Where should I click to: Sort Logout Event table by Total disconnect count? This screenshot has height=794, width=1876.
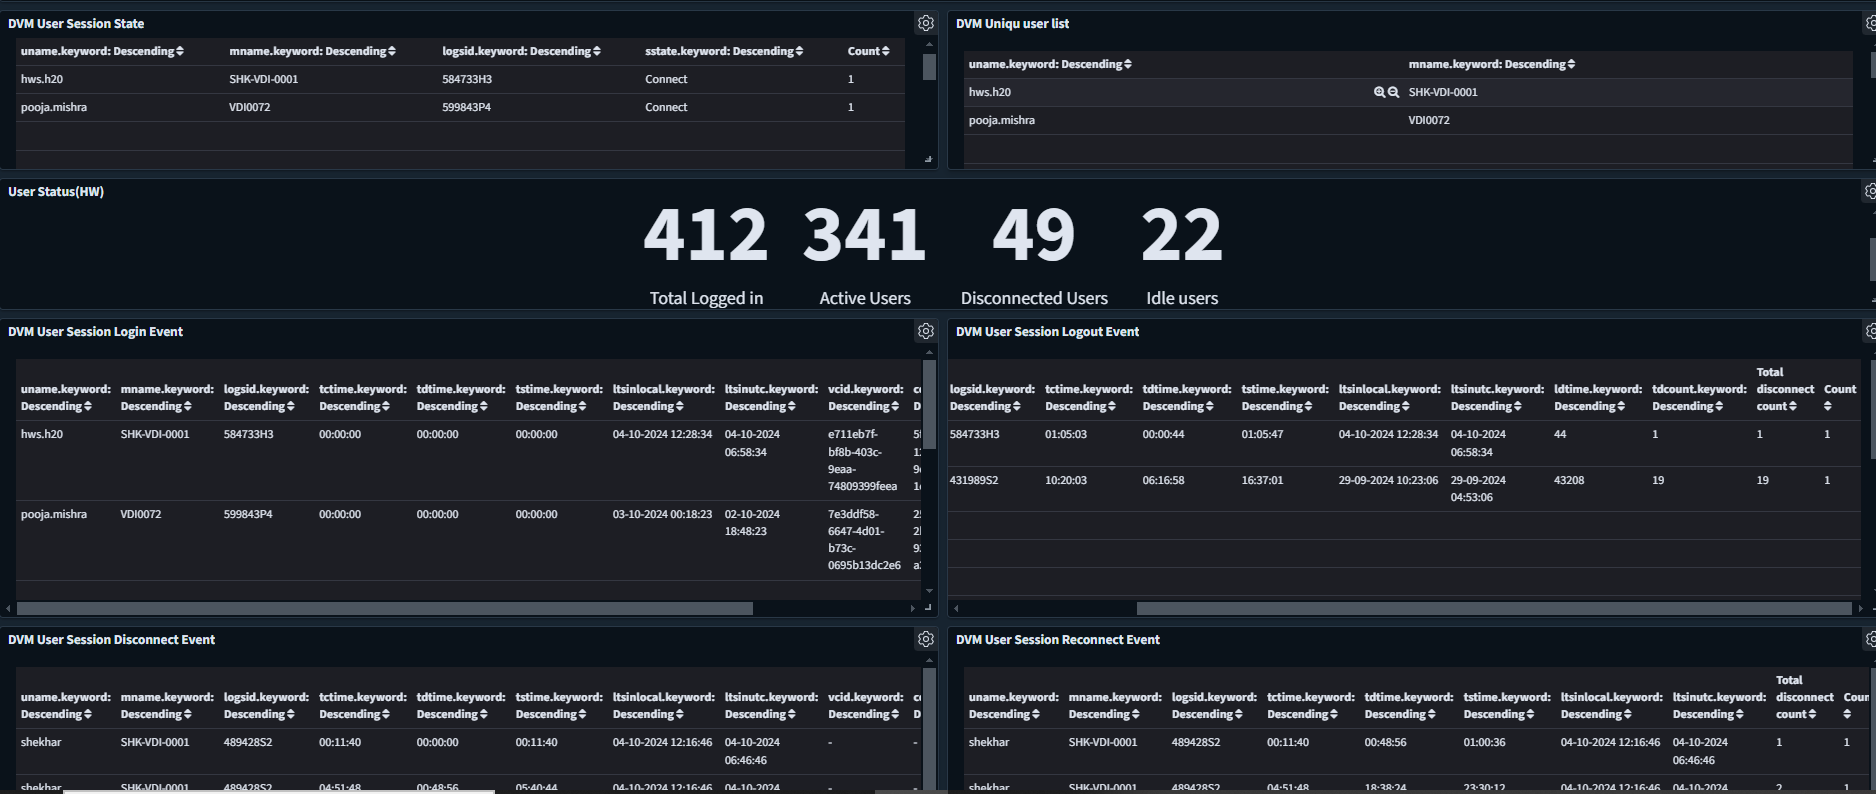click(x=1784, y=389)
